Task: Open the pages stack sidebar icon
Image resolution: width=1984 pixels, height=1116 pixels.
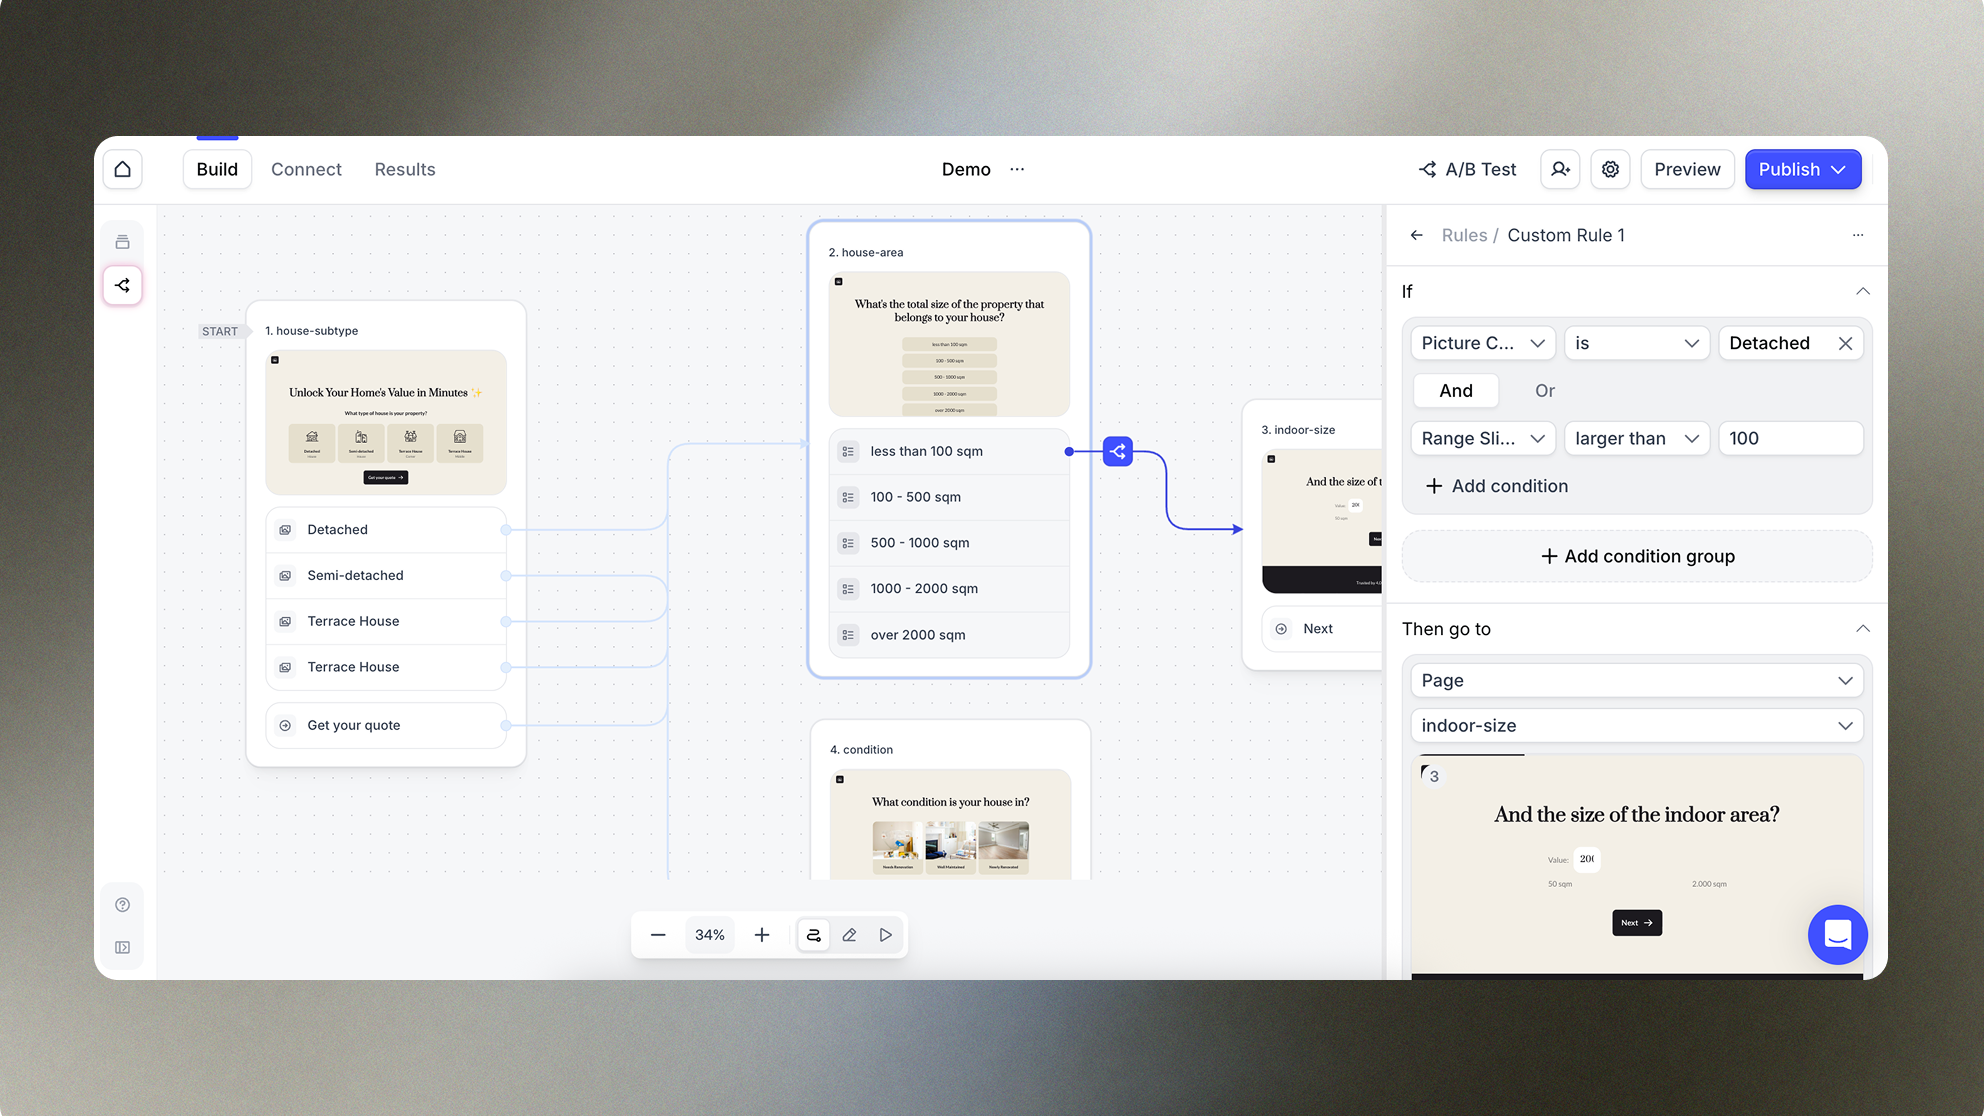Action: (123, 242)
